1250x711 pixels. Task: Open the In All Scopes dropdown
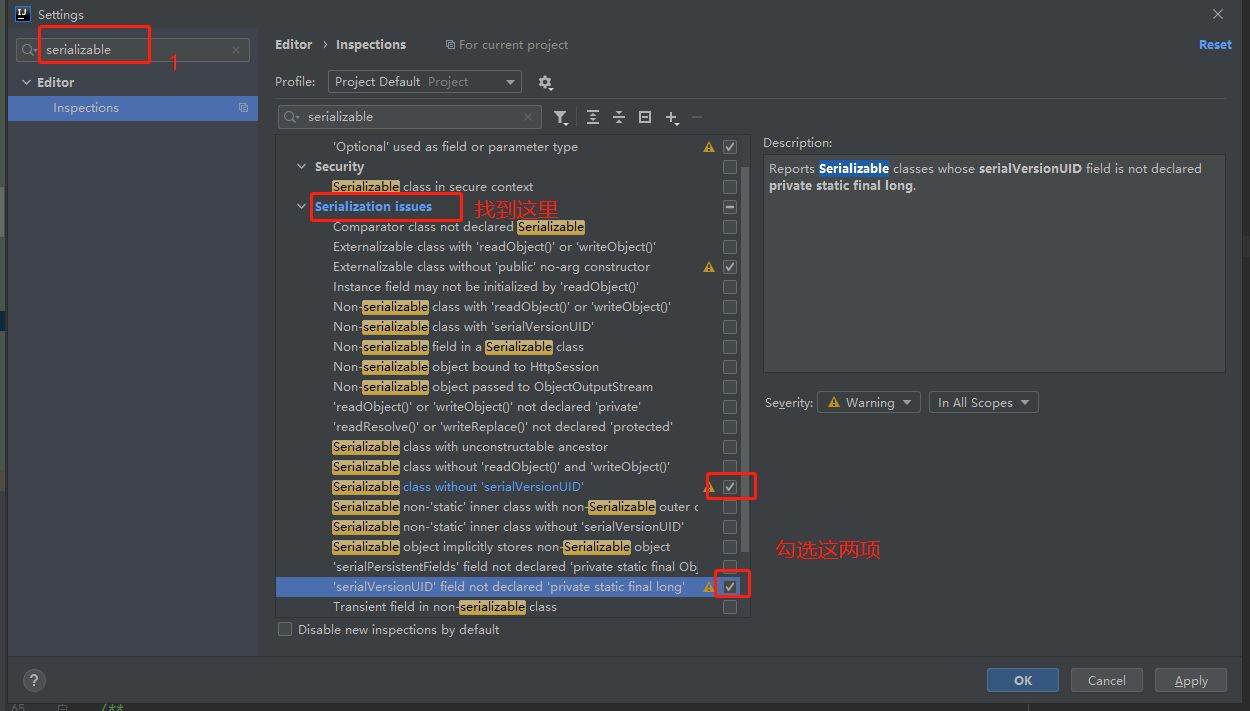coord(983,403)
